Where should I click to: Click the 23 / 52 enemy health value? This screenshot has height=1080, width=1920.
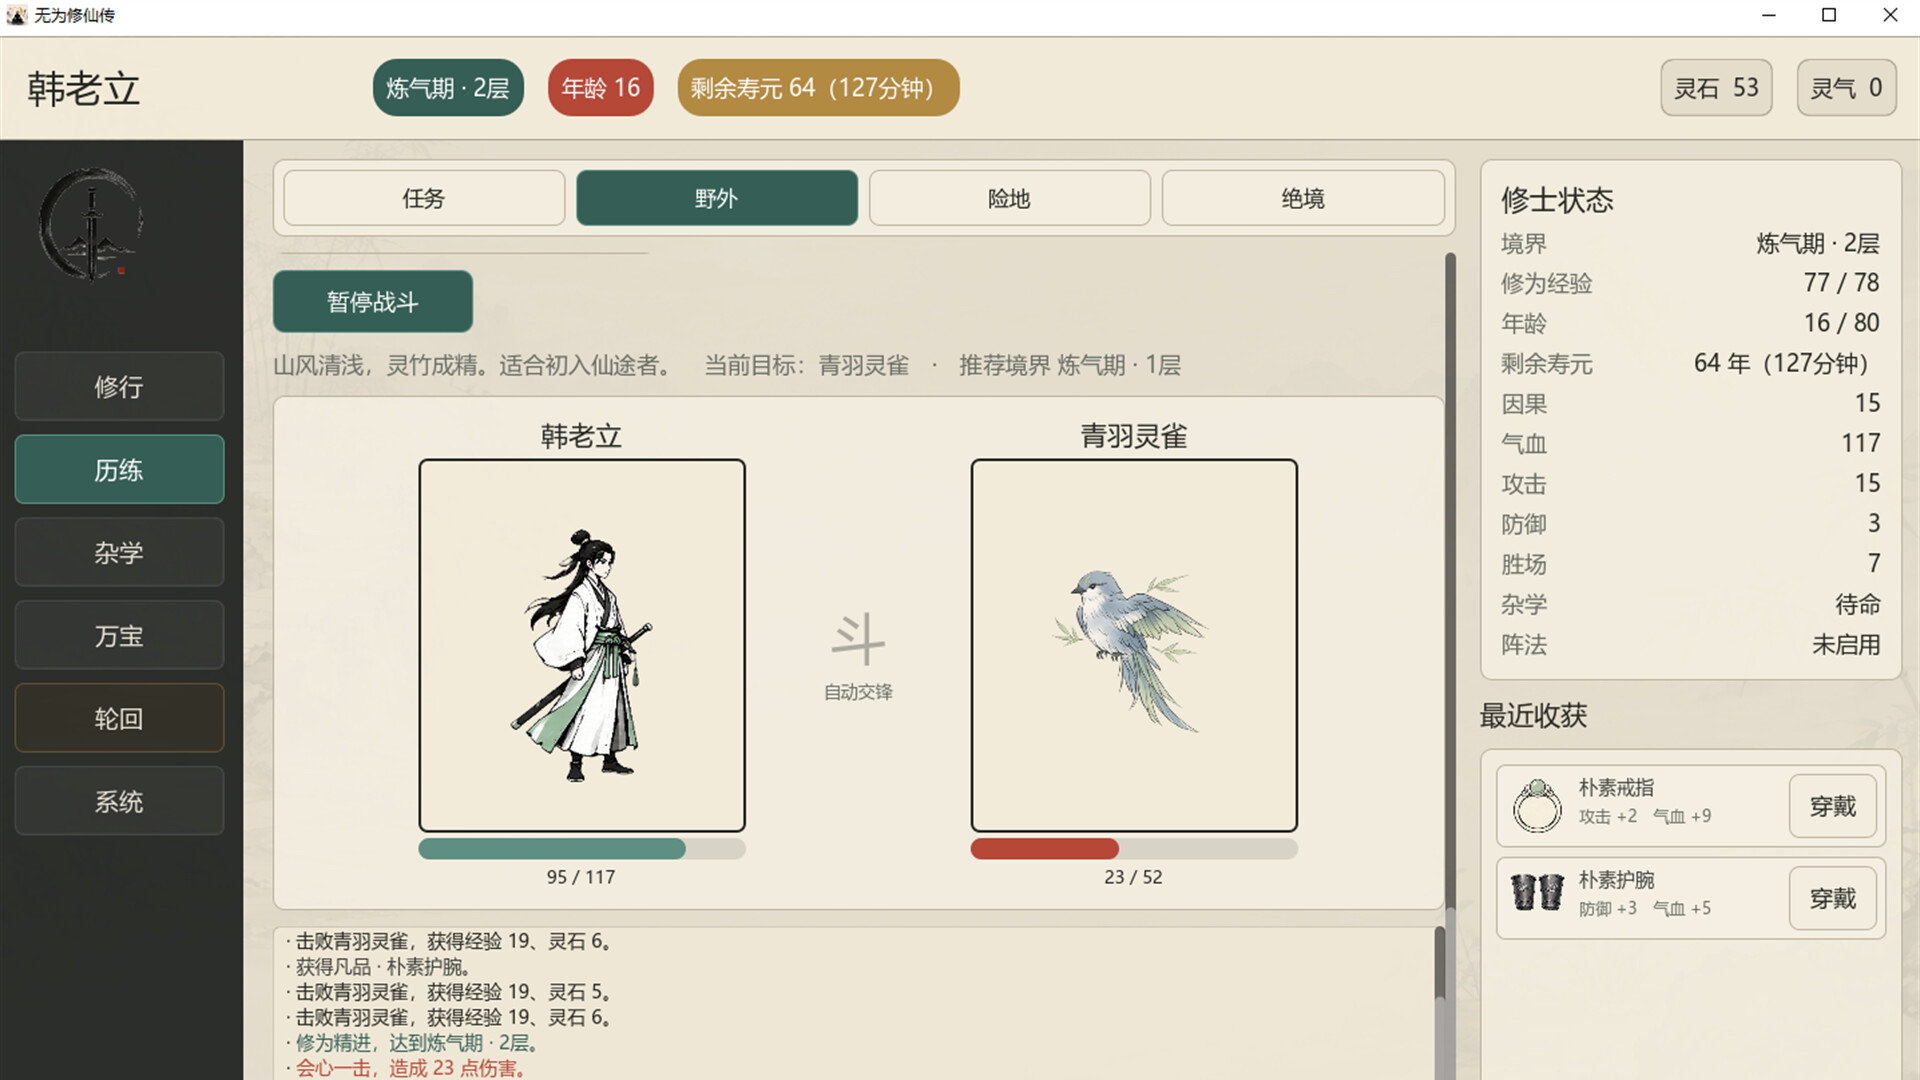point(1133,877)
